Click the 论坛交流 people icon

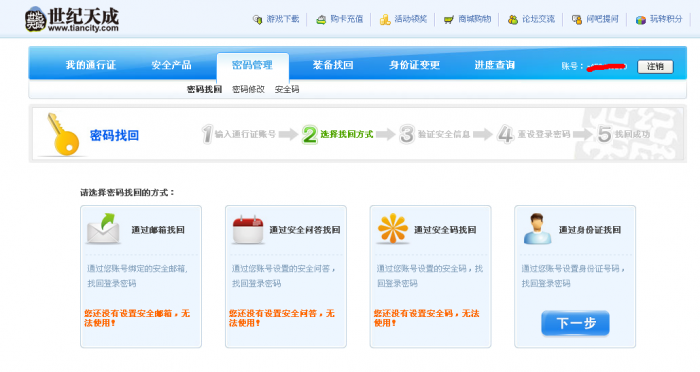(512, 20)
